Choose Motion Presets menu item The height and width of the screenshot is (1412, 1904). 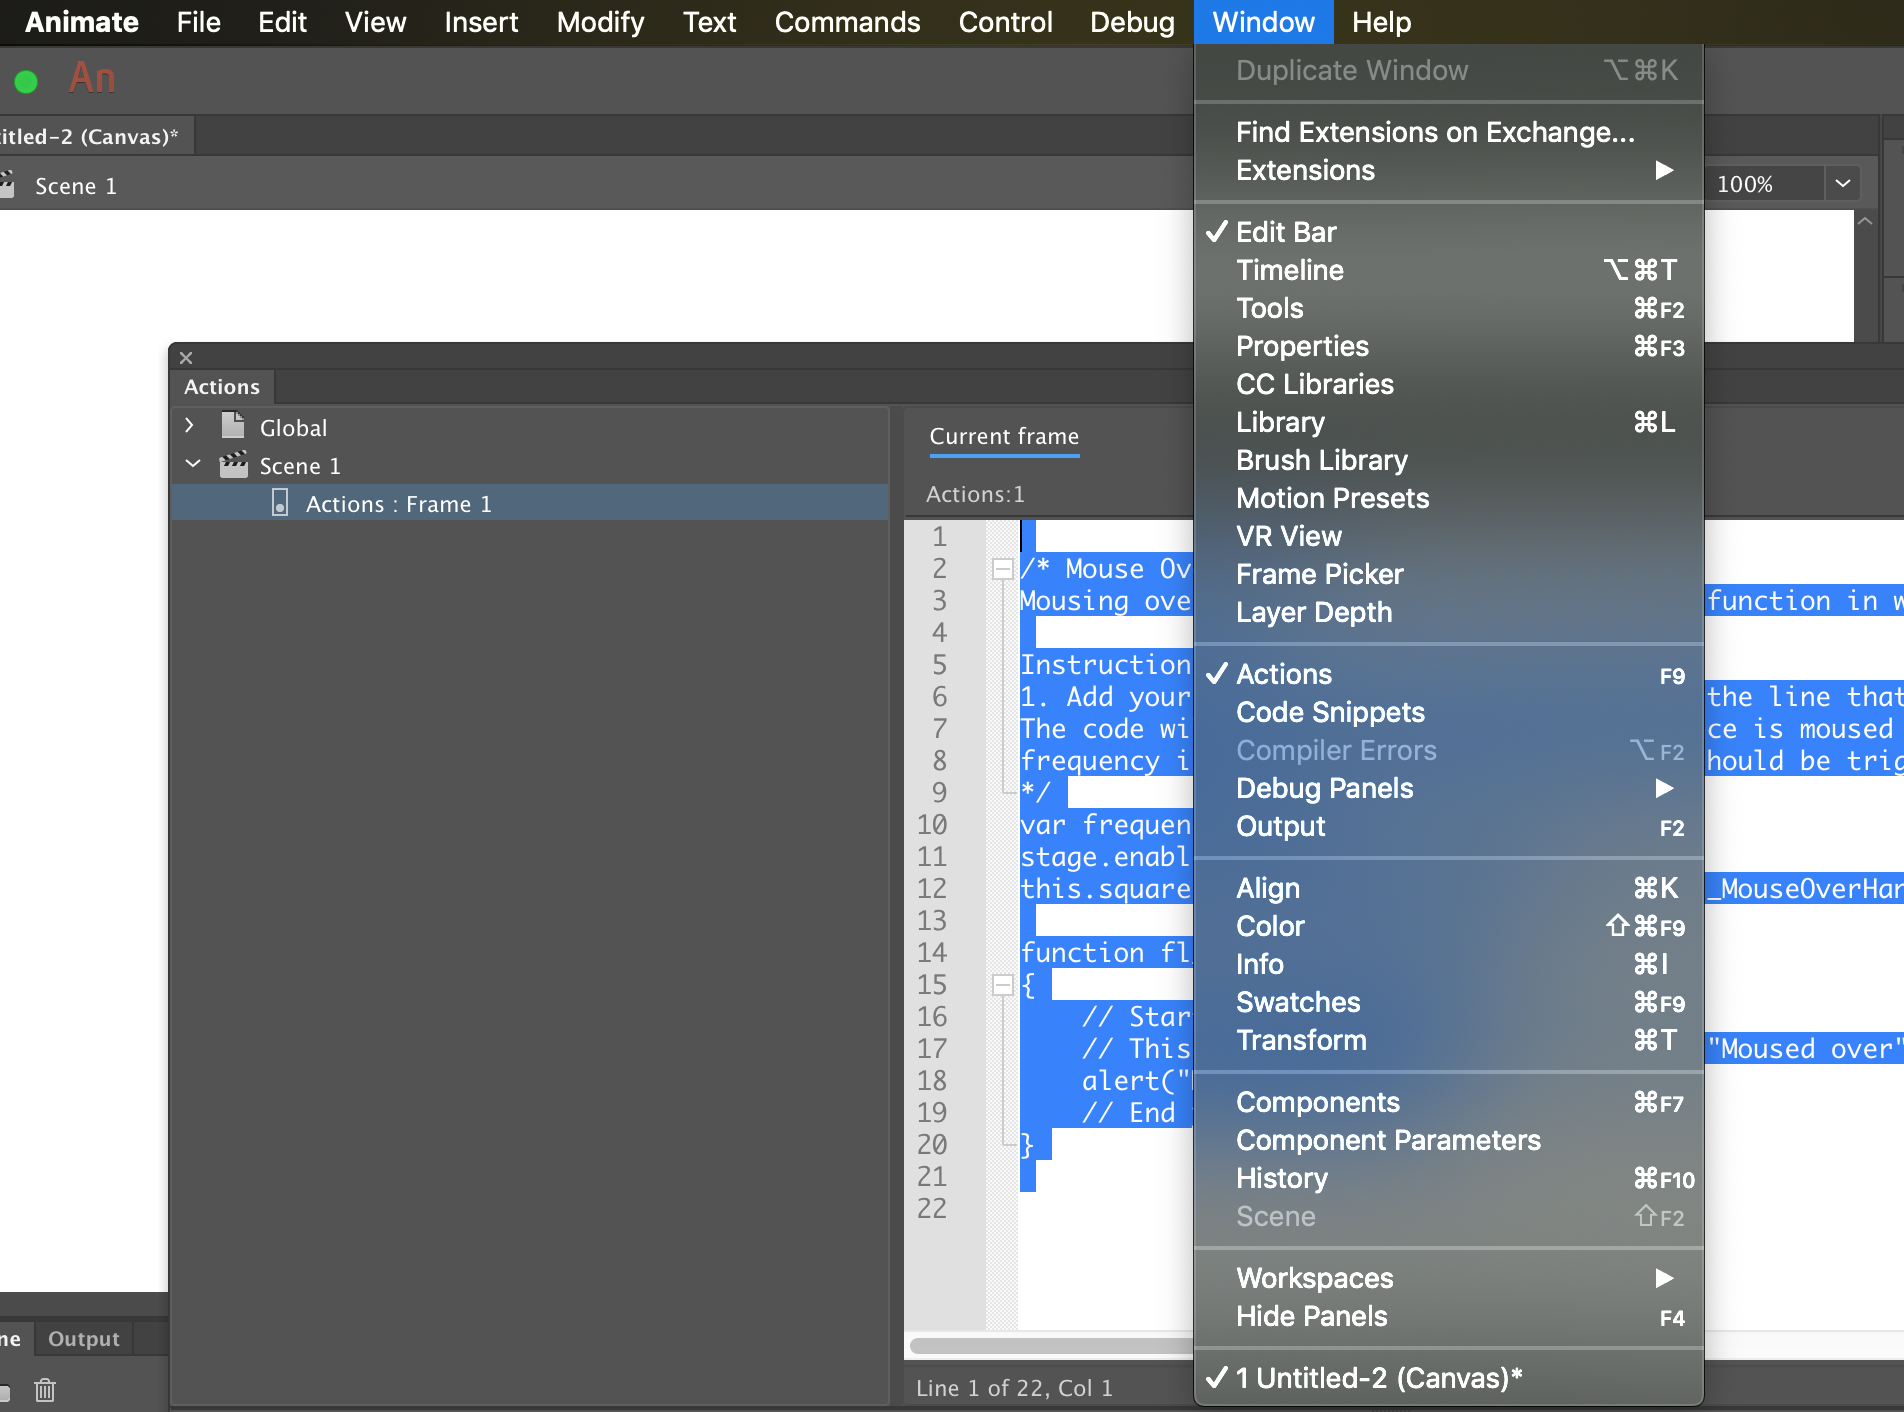pyautogui.click(x=1449, y=498)
